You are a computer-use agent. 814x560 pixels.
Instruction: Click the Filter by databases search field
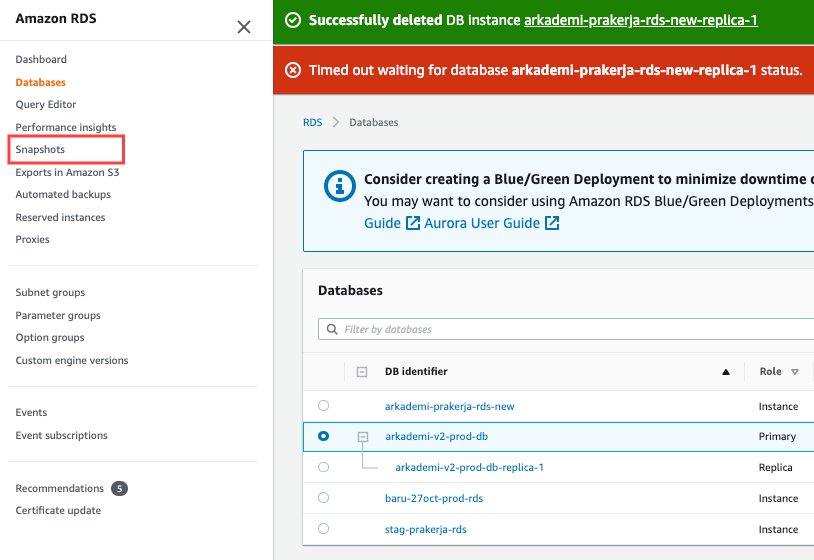(x=566, y=329)
